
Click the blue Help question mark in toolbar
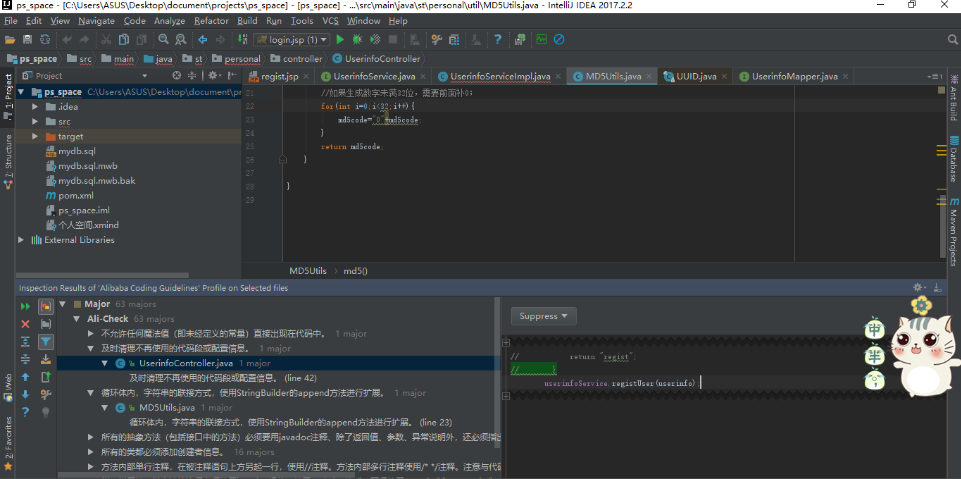498,39
